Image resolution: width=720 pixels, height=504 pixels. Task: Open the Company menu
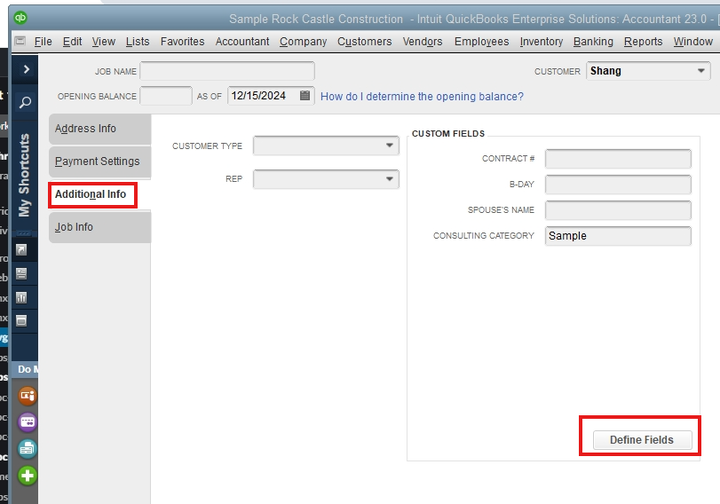click(x=303, y=41)
